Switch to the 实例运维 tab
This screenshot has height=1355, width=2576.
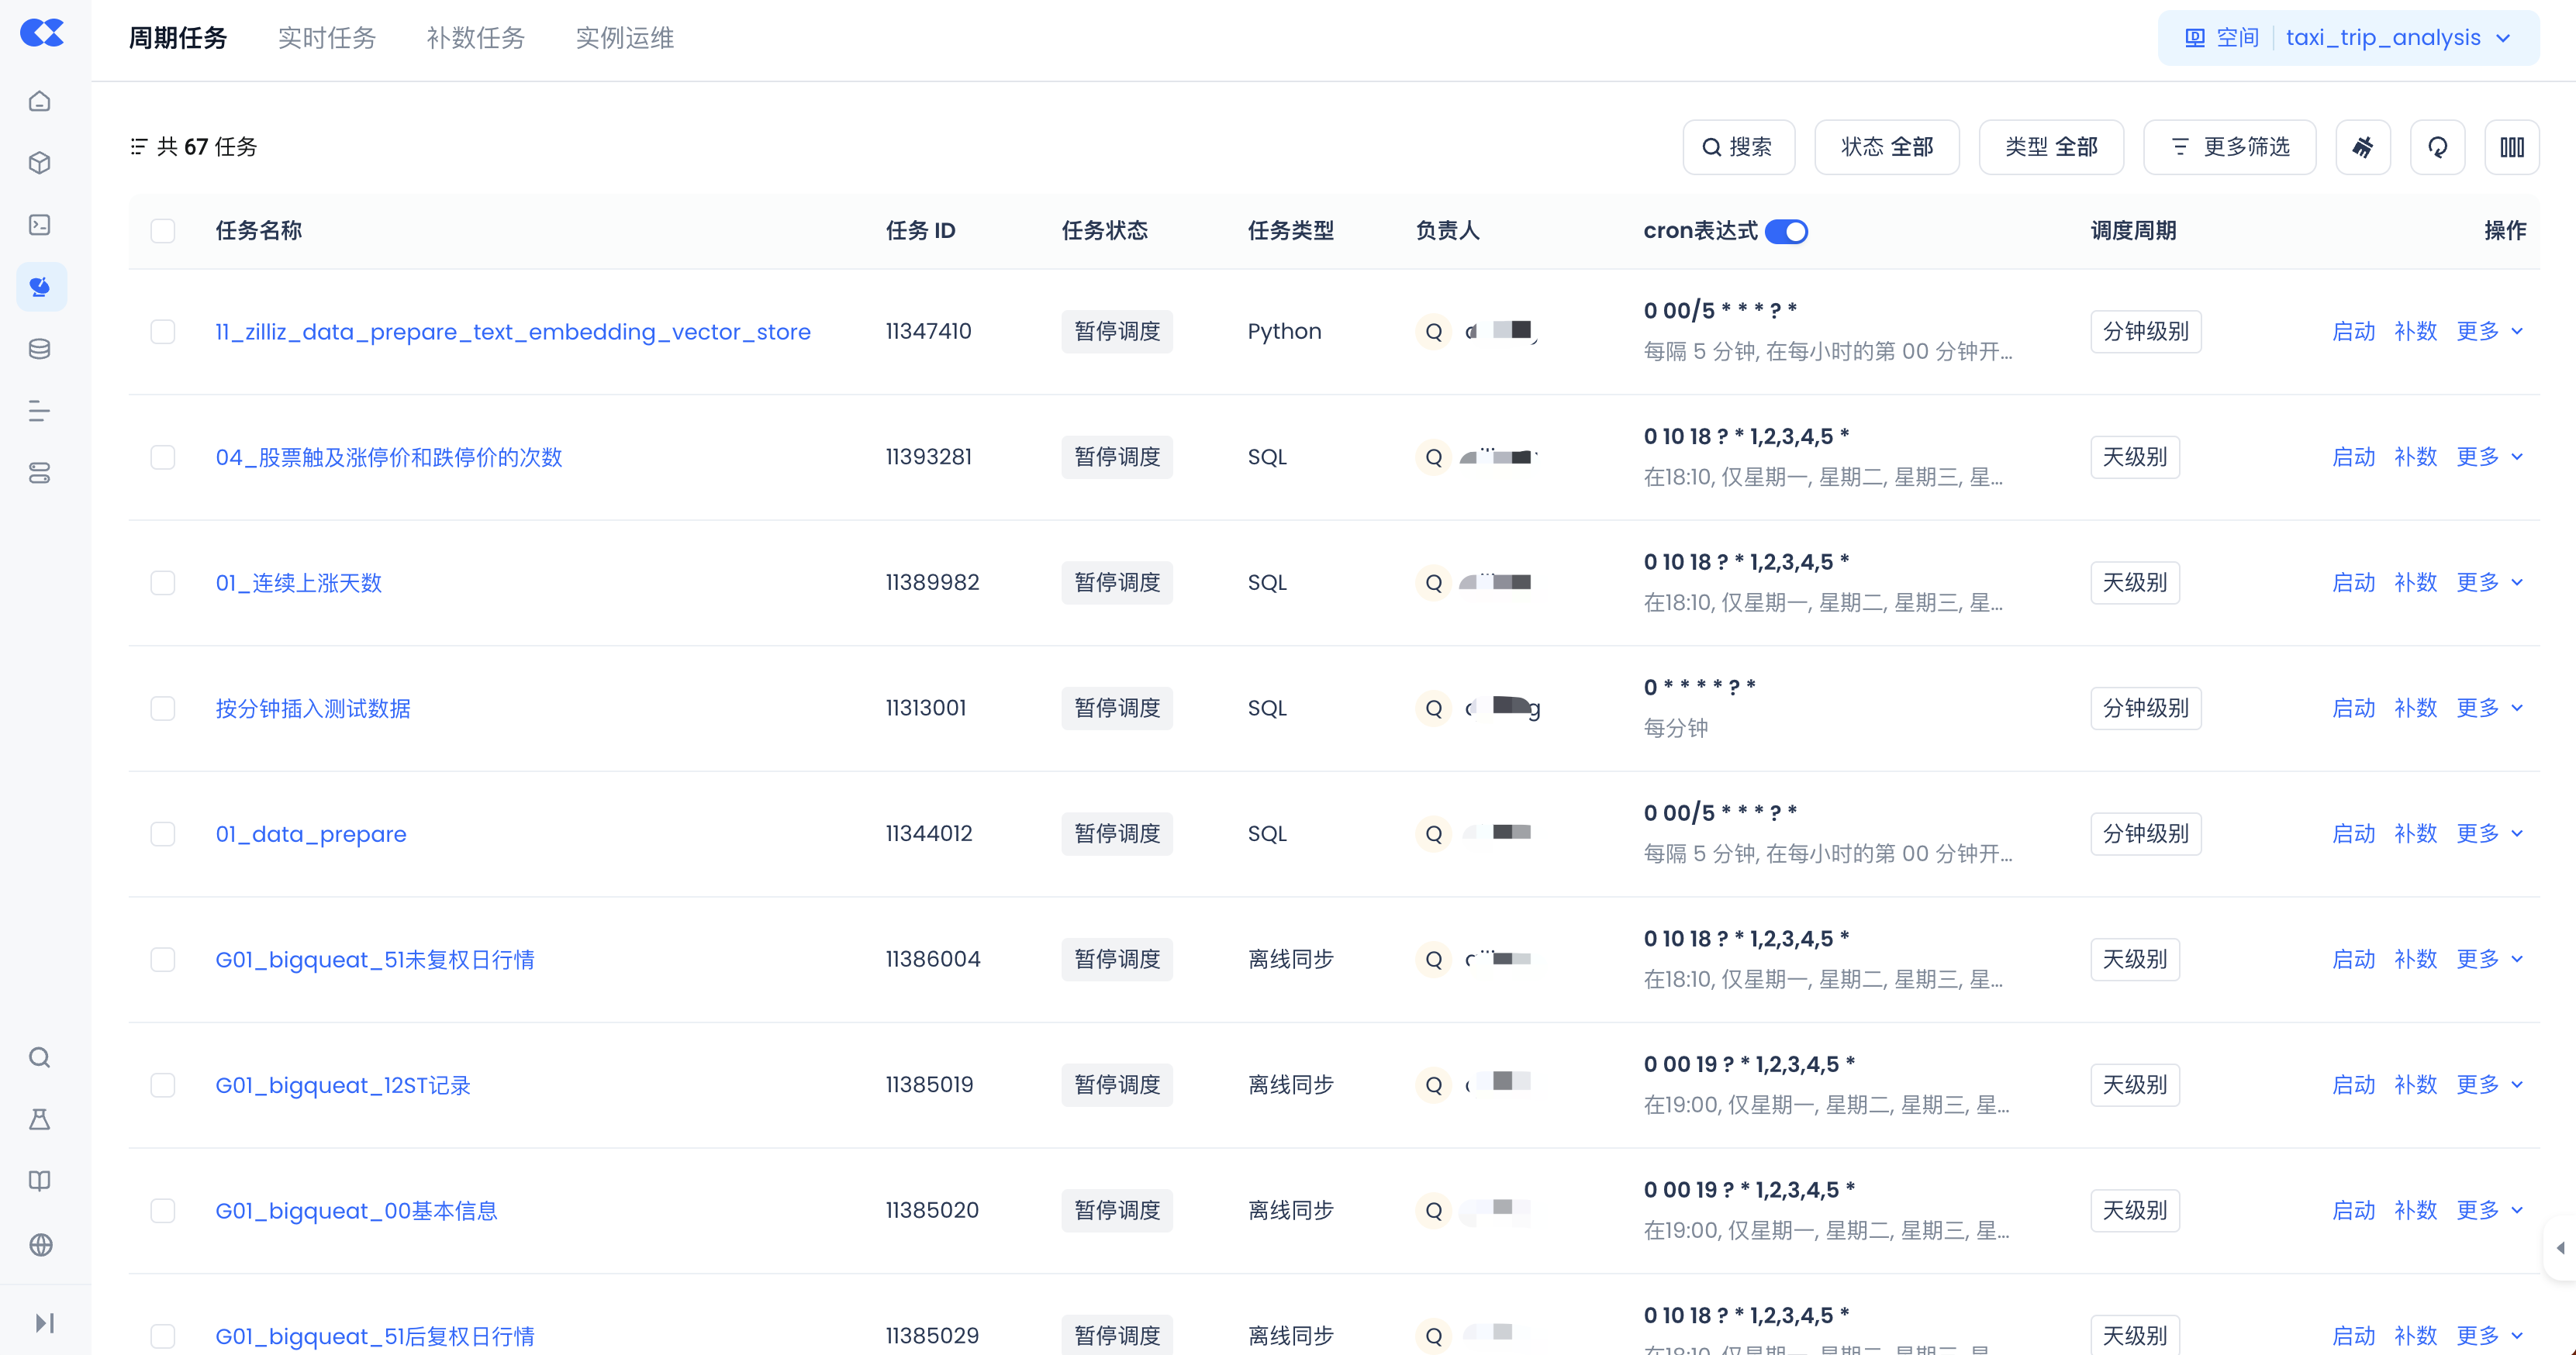pyautogui.click(x=624, y=38)
